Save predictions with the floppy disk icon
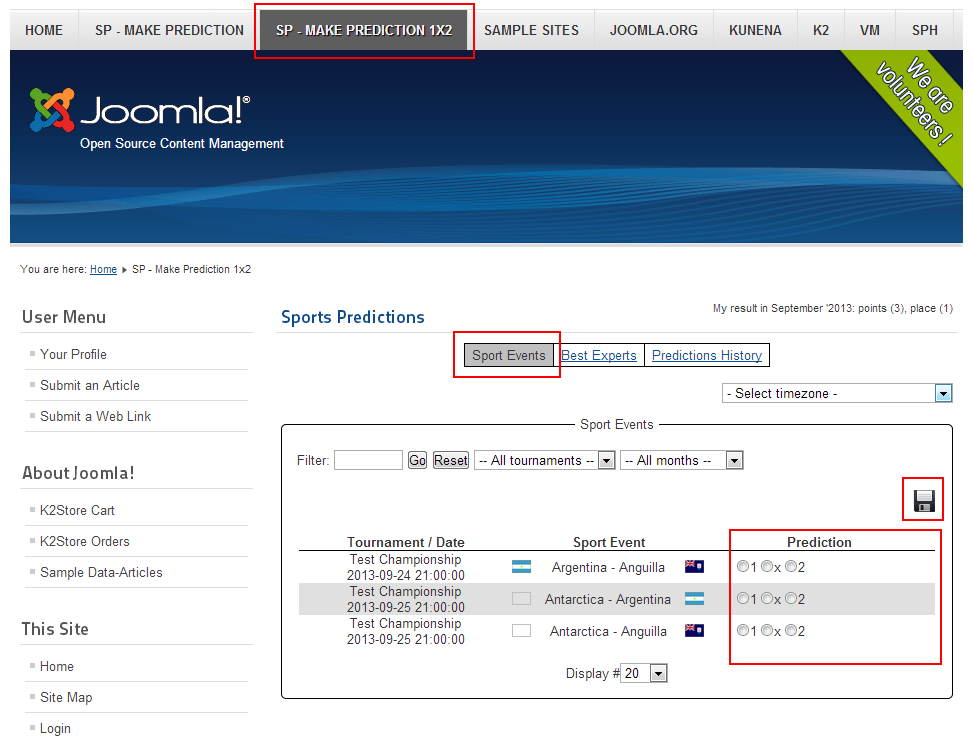The width and height of the screenshot is (973, 737). tap(923, 500)
